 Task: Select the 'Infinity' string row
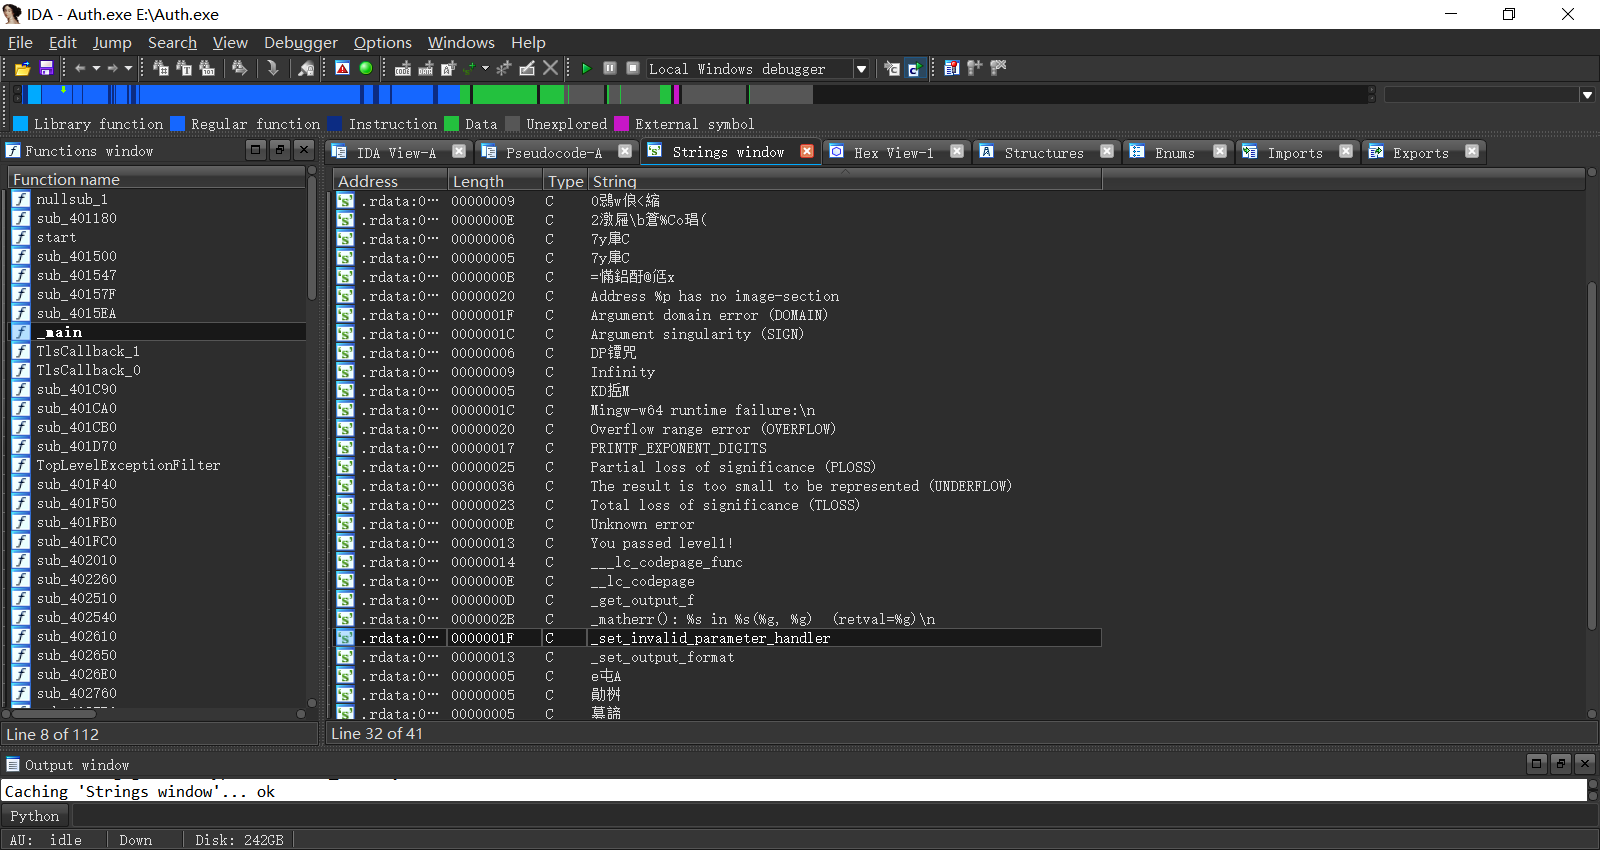[x=718, y=372]
